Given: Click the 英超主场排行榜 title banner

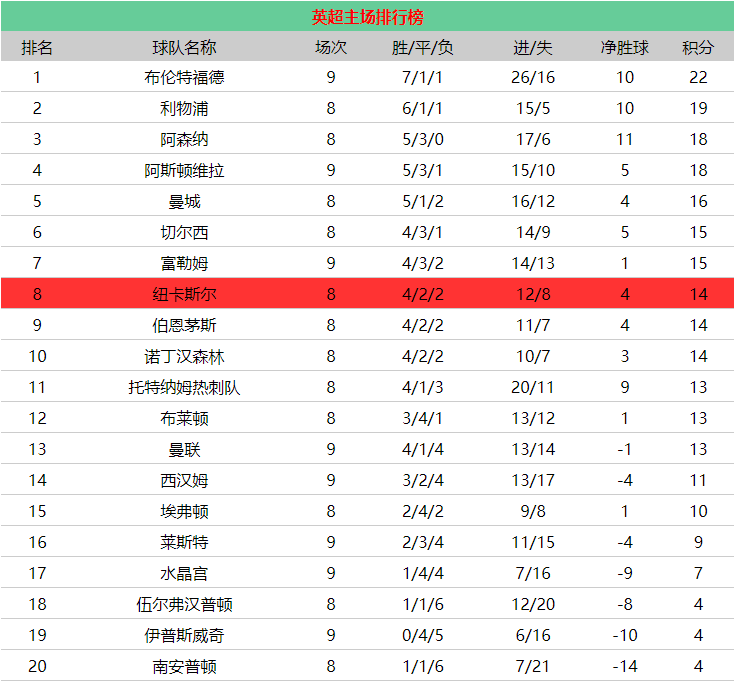Looking at the screenshot, I should coord(367,17).
